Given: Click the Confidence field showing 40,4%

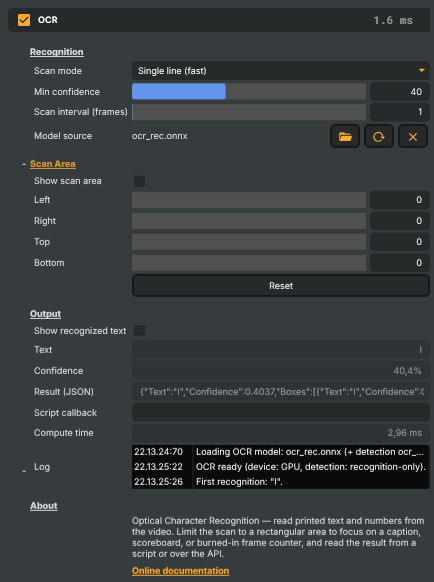Looking at the screenshot, I should 281,371.
